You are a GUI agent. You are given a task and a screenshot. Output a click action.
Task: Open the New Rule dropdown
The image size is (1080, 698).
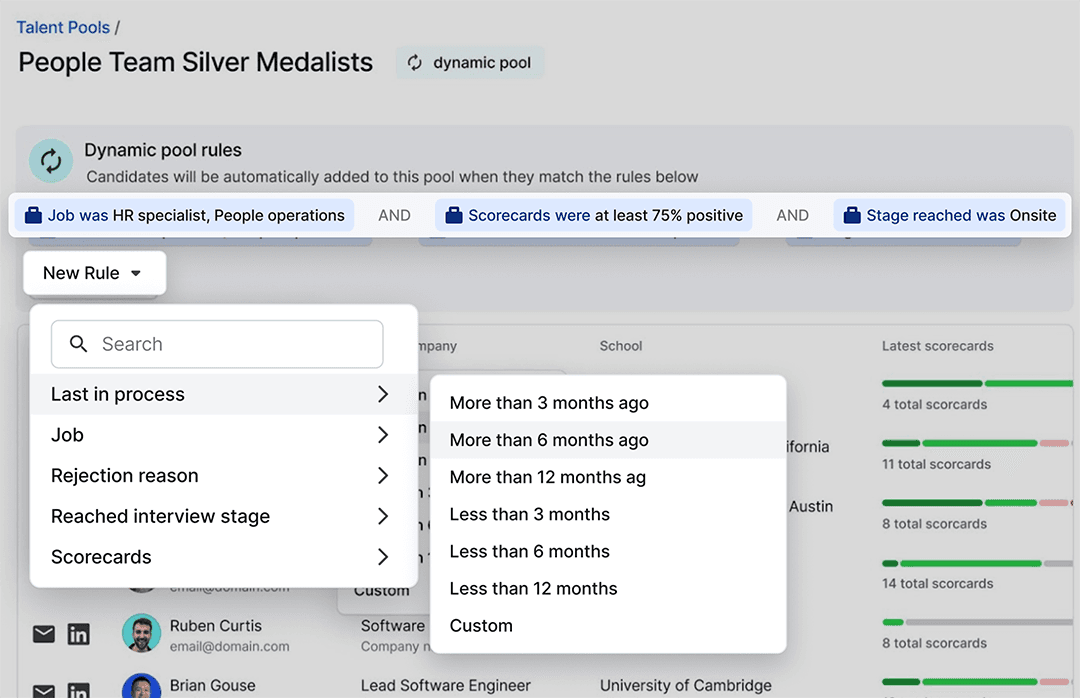[x=94, y=273]
